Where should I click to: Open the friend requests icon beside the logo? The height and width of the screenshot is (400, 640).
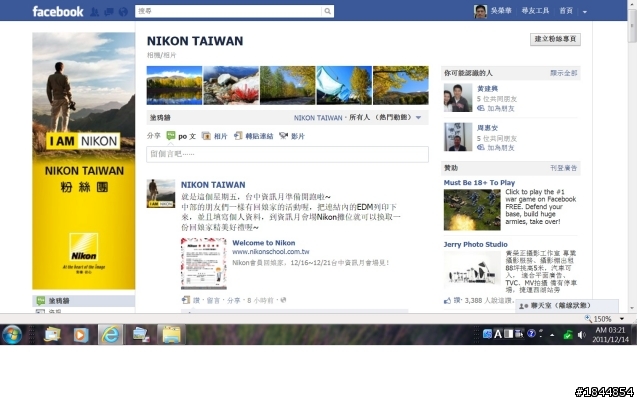click(x=94, y=12)
